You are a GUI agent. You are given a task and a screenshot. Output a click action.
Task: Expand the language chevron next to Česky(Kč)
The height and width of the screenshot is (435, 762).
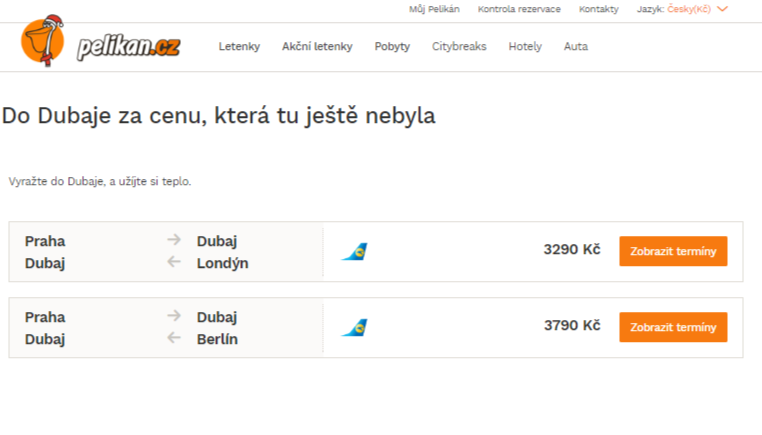[x=723, y=9]
